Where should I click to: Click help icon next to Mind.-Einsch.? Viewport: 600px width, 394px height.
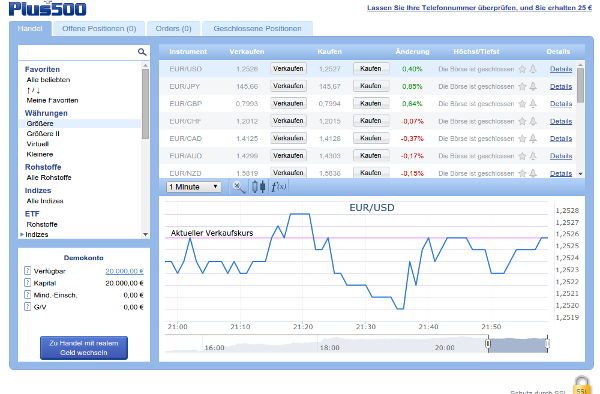pos(28,295)
